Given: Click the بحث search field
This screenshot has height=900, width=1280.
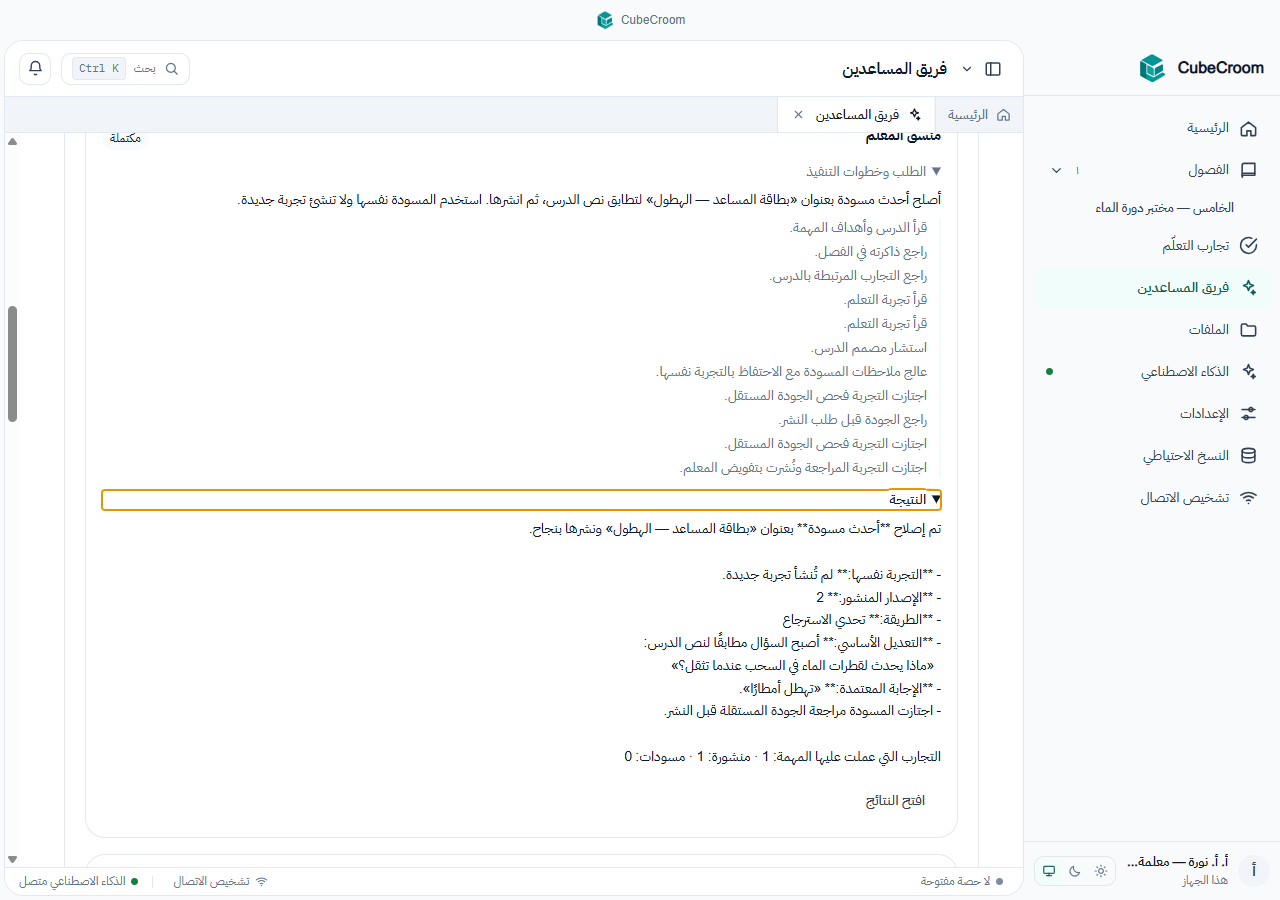Looking at the screenshot, I should [x=125, y=69].
